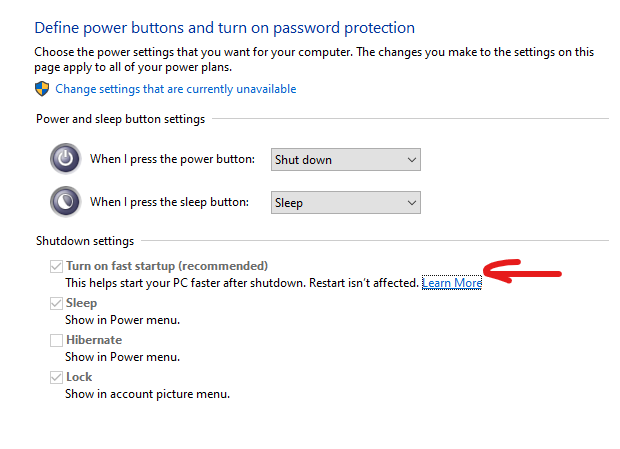Click the 'Turn on fast startup (recommended)' label

pyautogui.click(x=167, y=266)
